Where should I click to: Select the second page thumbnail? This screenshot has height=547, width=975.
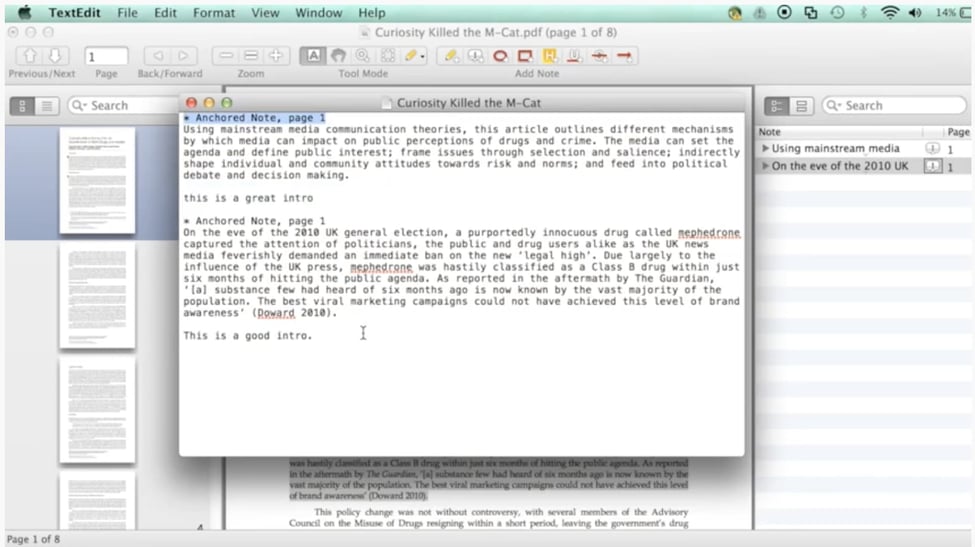pos(97,295)
